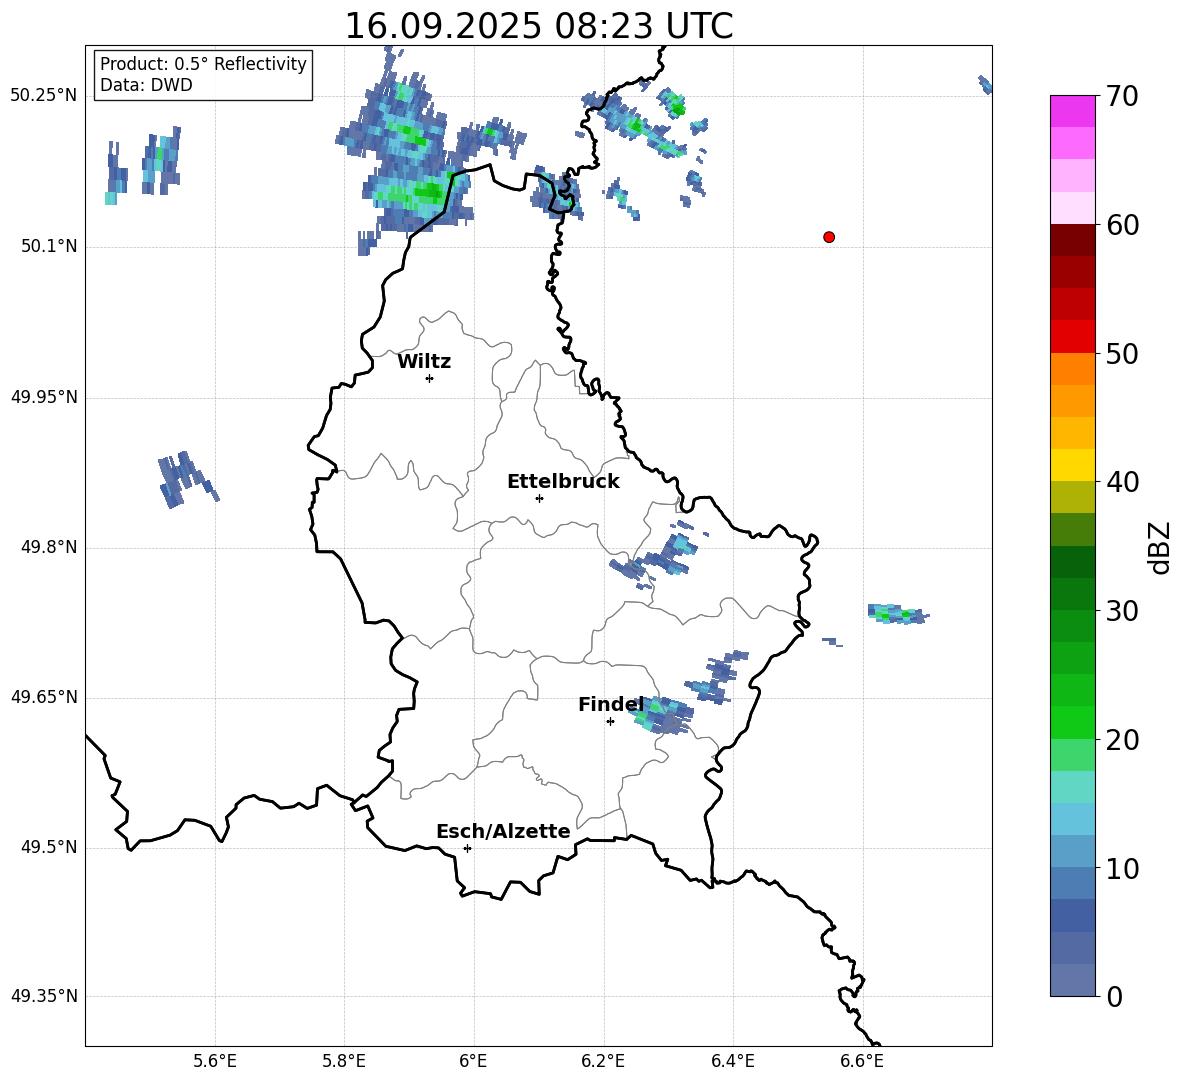Click the 70 colorbar tick label
1184x1081 pixels.
[1121, 96]
